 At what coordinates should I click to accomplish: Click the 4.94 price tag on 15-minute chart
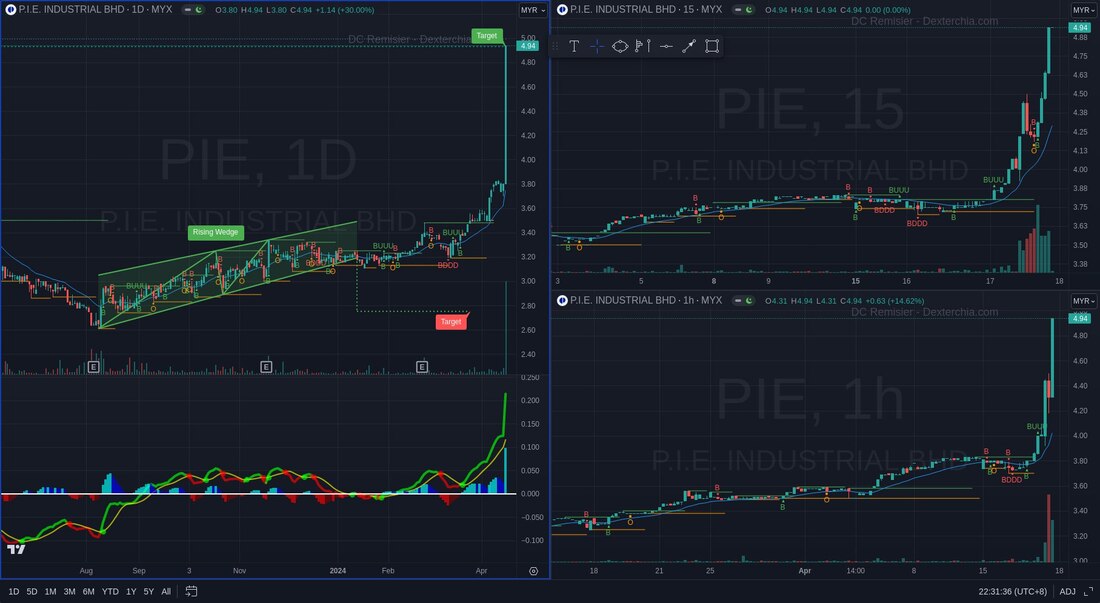pos(1079,27)
